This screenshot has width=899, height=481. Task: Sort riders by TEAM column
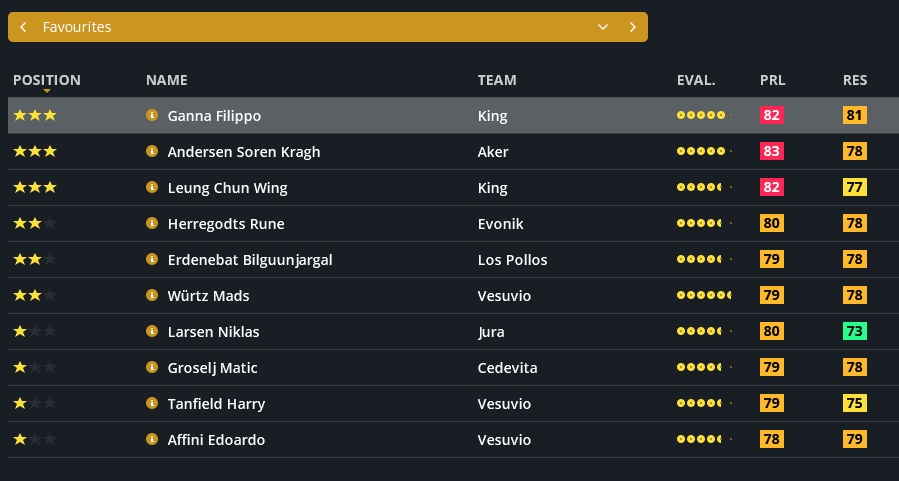pos(497,80)
